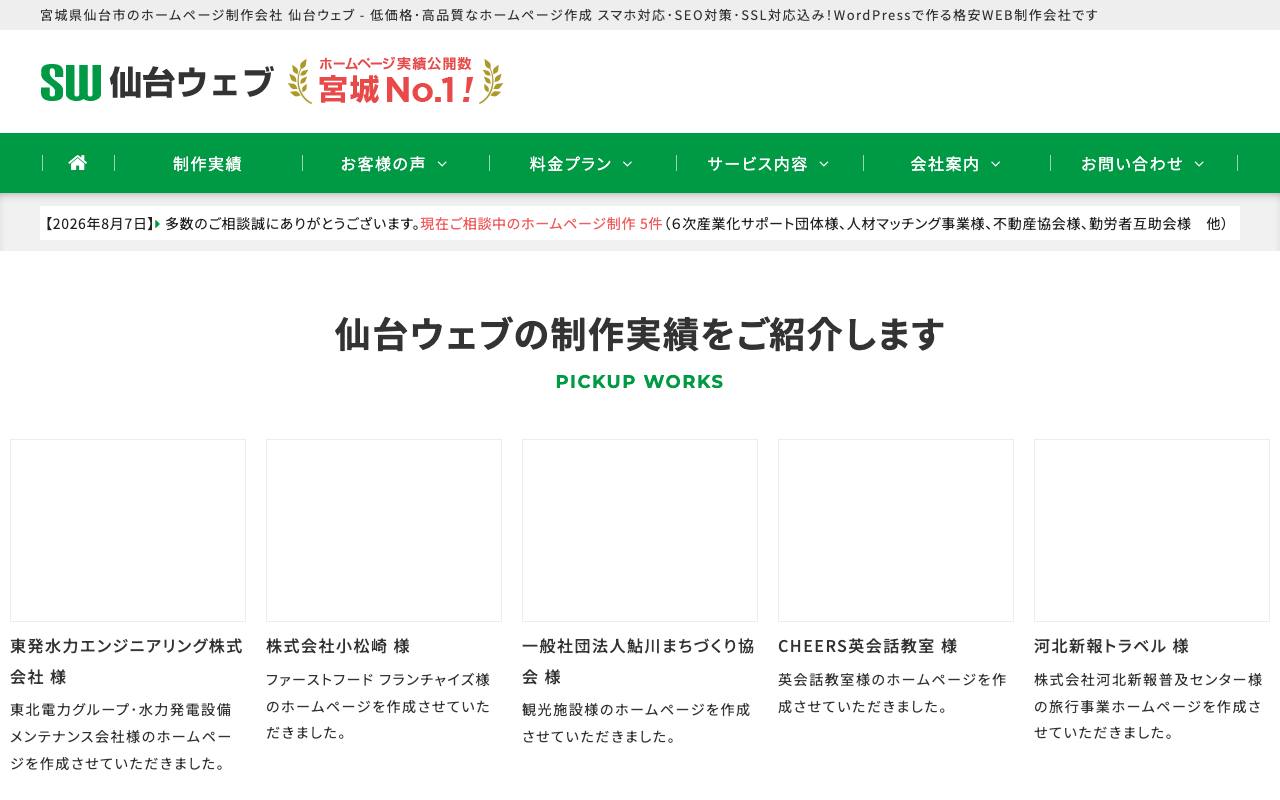This screenshot has width=1280, height=800.
Task: Click the 一般社団法人鮎川まちづくり協会 様 title
Action: (639, 661)
